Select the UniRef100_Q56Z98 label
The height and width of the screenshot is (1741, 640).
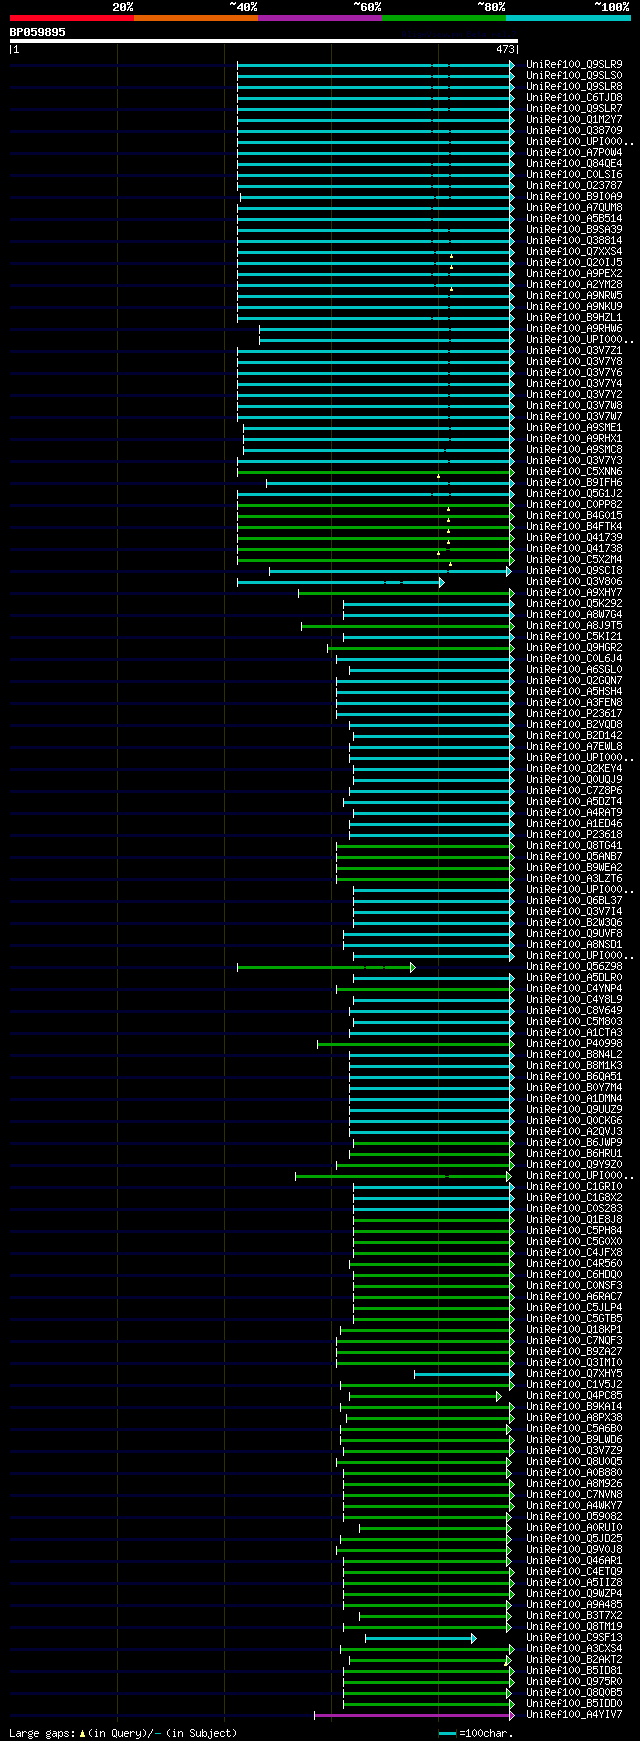coord(574,966)
